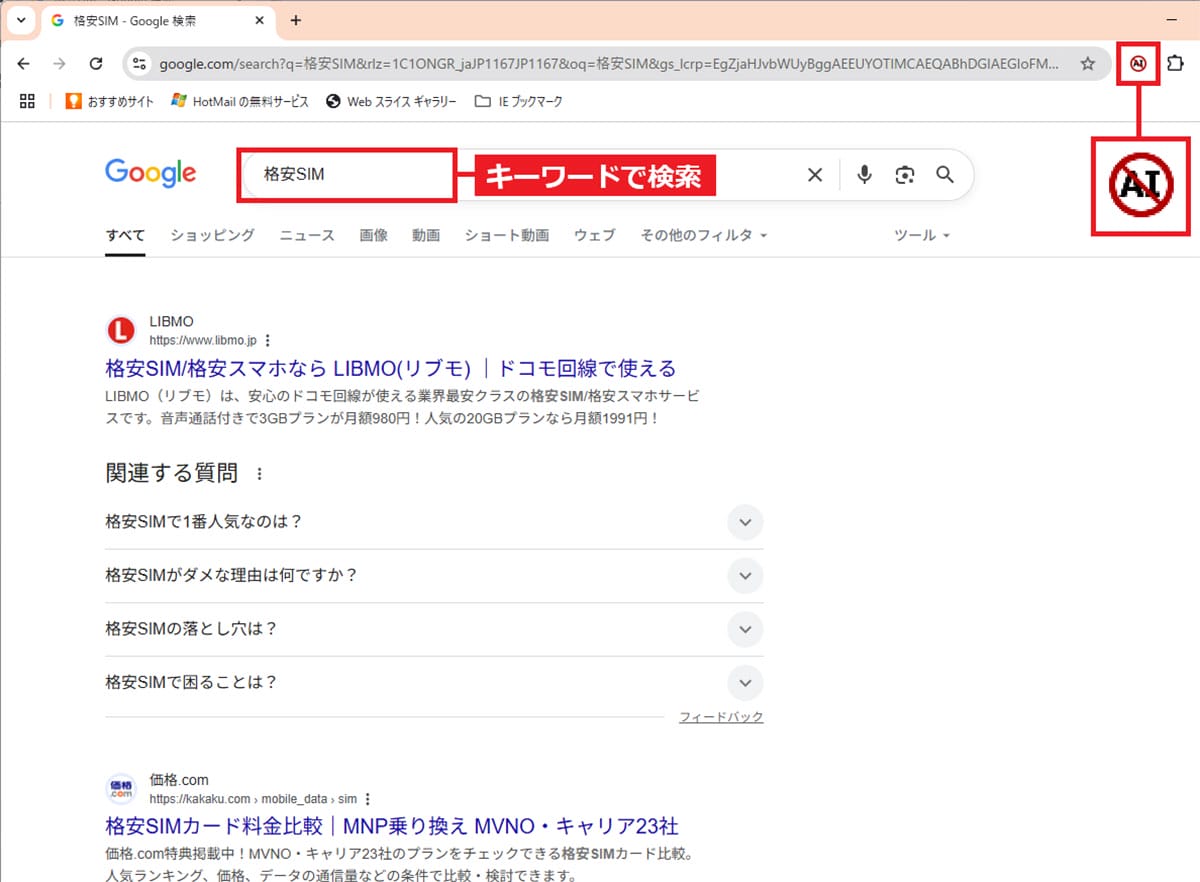Open Web スライス ギャラリー bookmark
Viewport: 1200px width, 882px height.
pyautogui.click(x=392, y=101)
